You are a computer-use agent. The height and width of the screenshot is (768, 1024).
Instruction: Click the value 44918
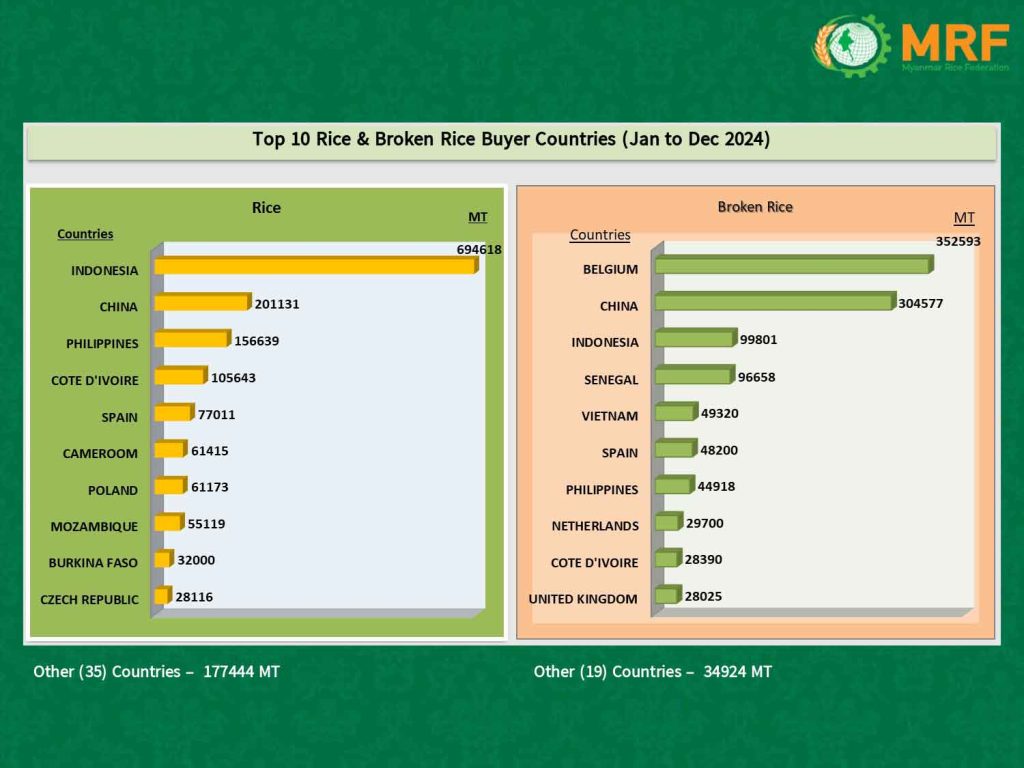pos(716,487)
